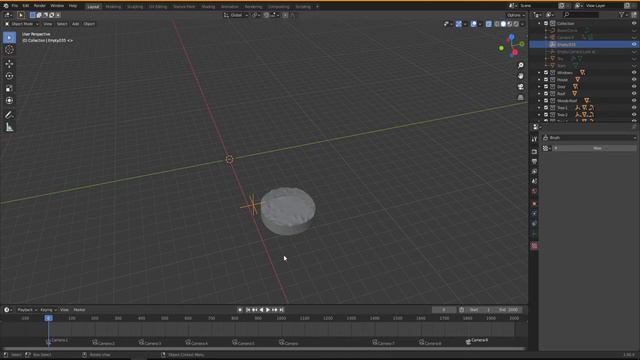640x360 pixels.
Task: Toggle visibility of House collection
Action: pos(634,80)
